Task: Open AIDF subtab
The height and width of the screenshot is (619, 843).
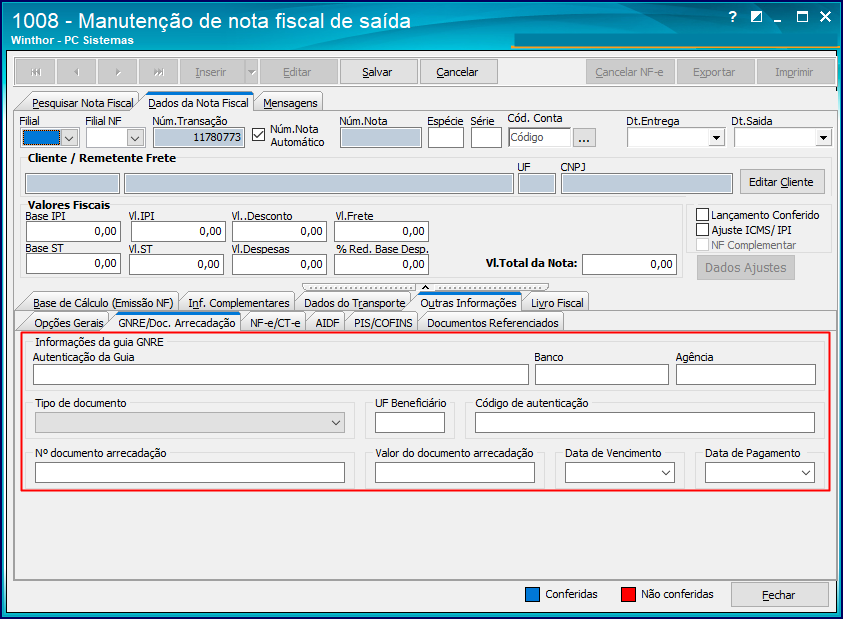Action: click(x=327, y=323)
